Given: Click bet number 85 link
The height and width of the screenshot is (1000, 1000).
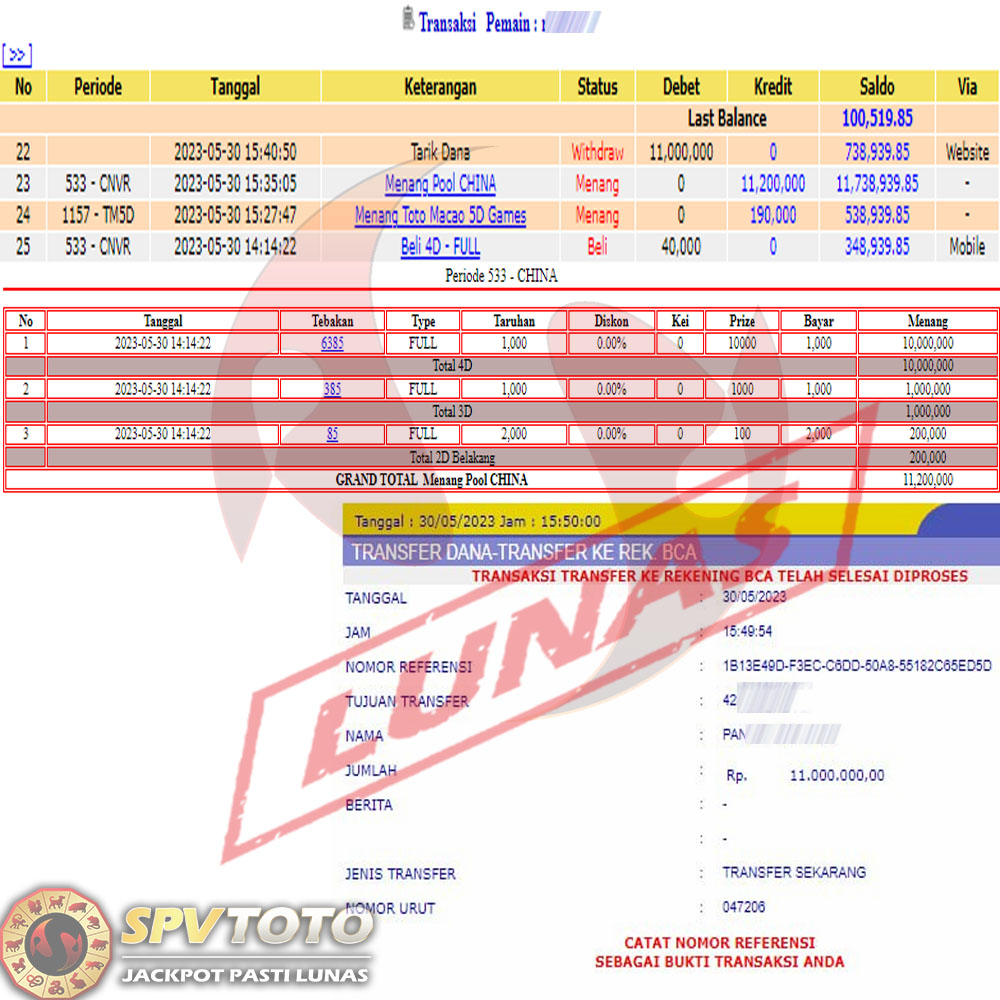Looking at the screenshot, I should click(332, 434).
